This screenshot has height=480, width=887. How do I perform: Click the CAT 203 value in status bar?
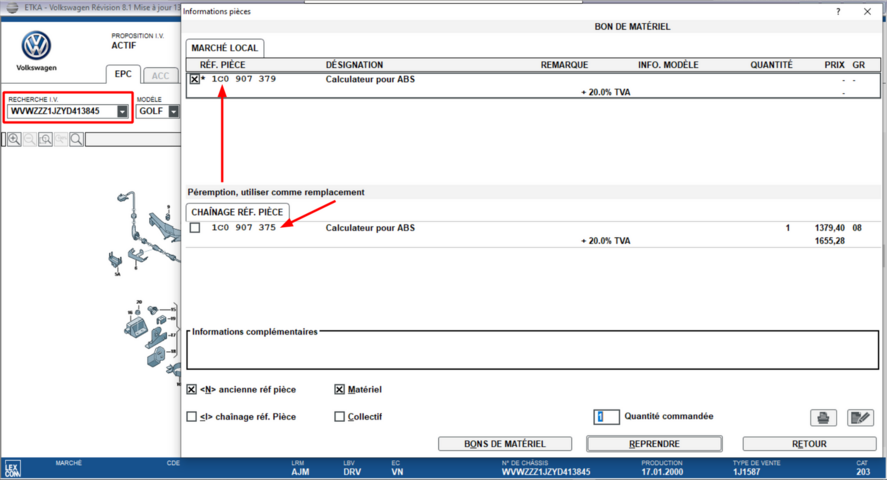[863, 472]
